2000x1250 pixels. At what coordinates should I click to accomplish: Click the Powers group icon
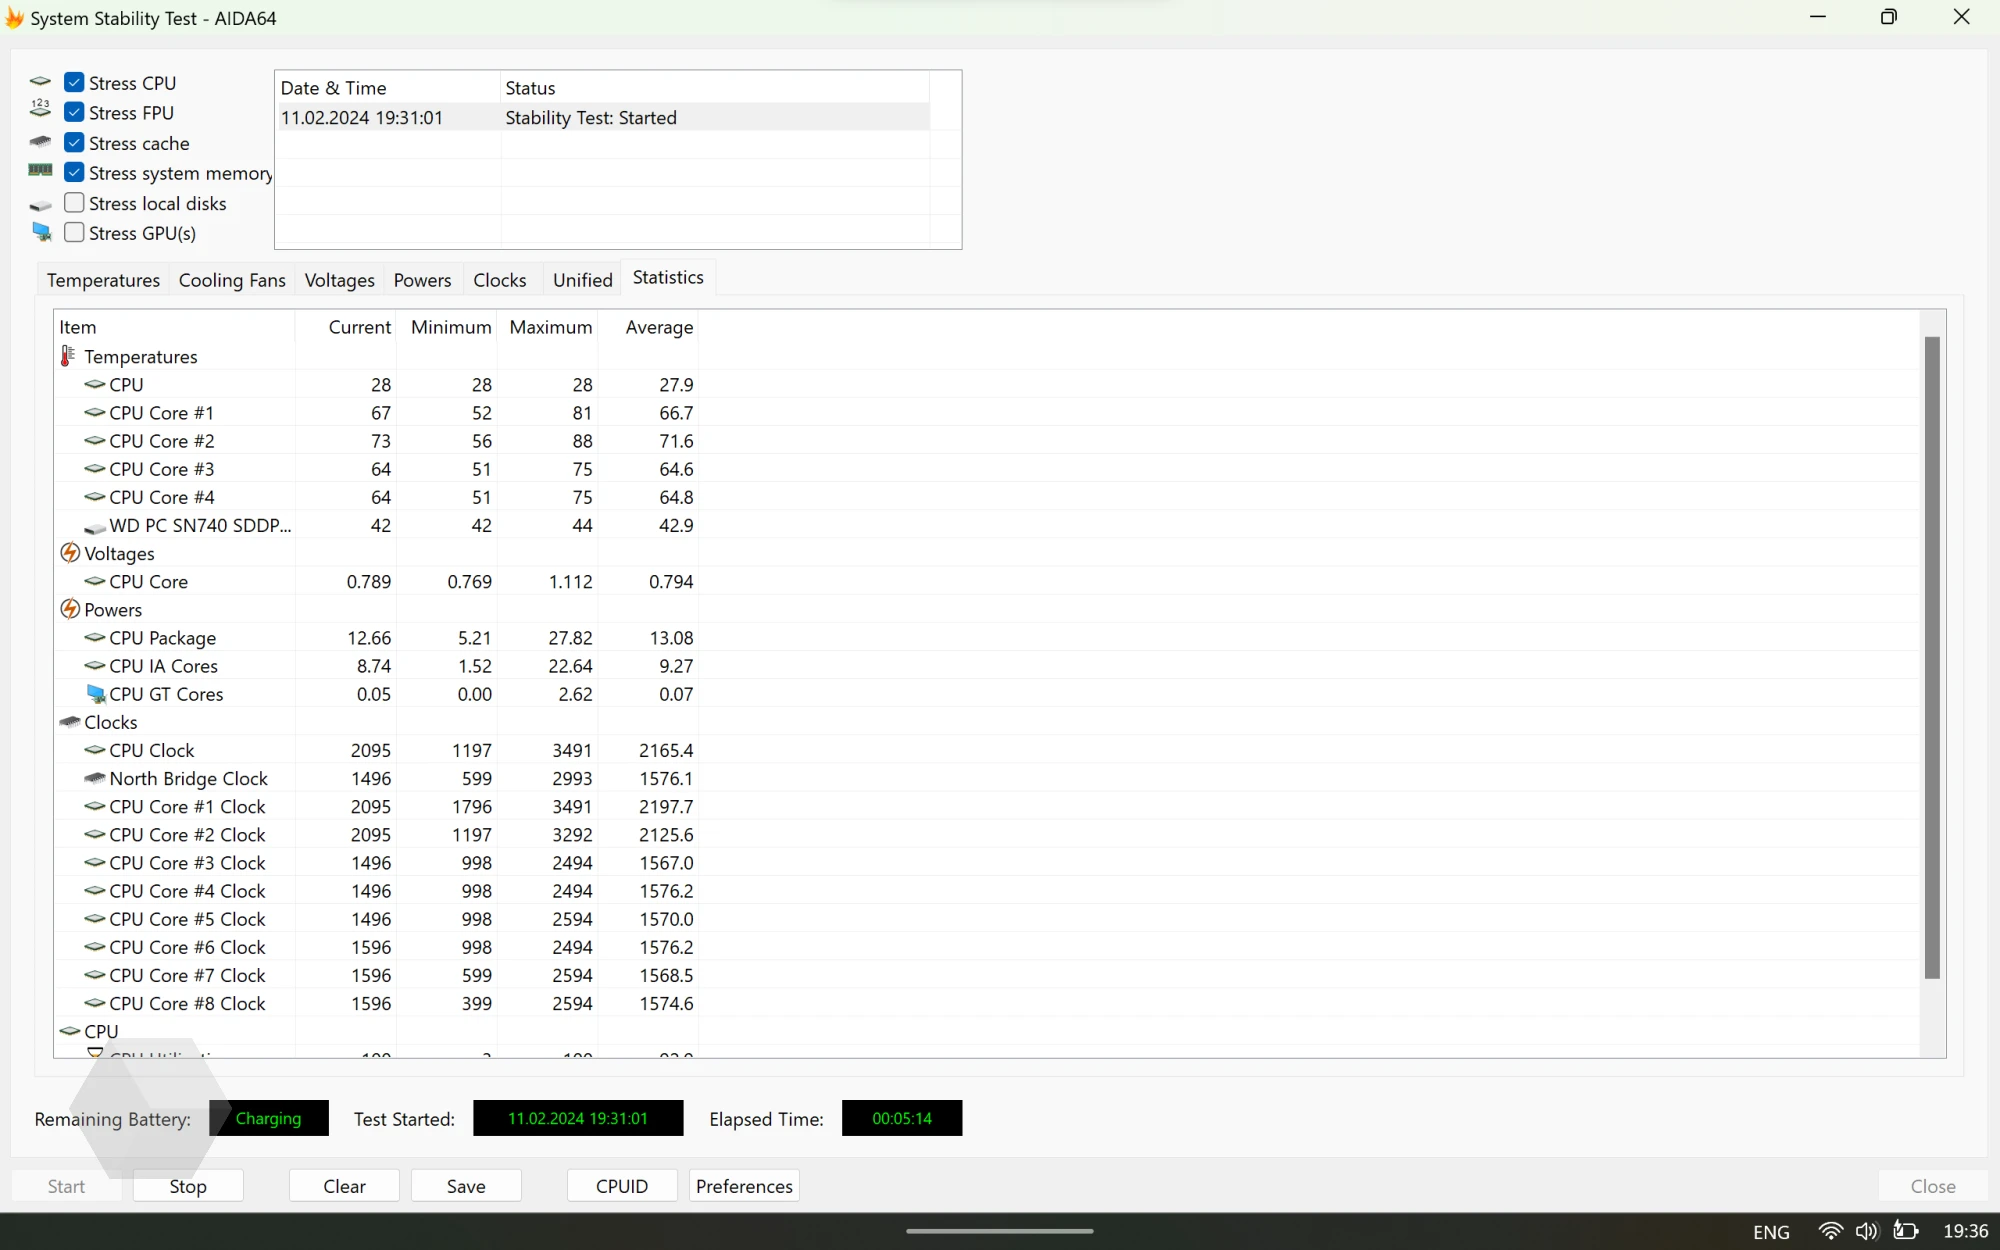[x=70, y=609]
